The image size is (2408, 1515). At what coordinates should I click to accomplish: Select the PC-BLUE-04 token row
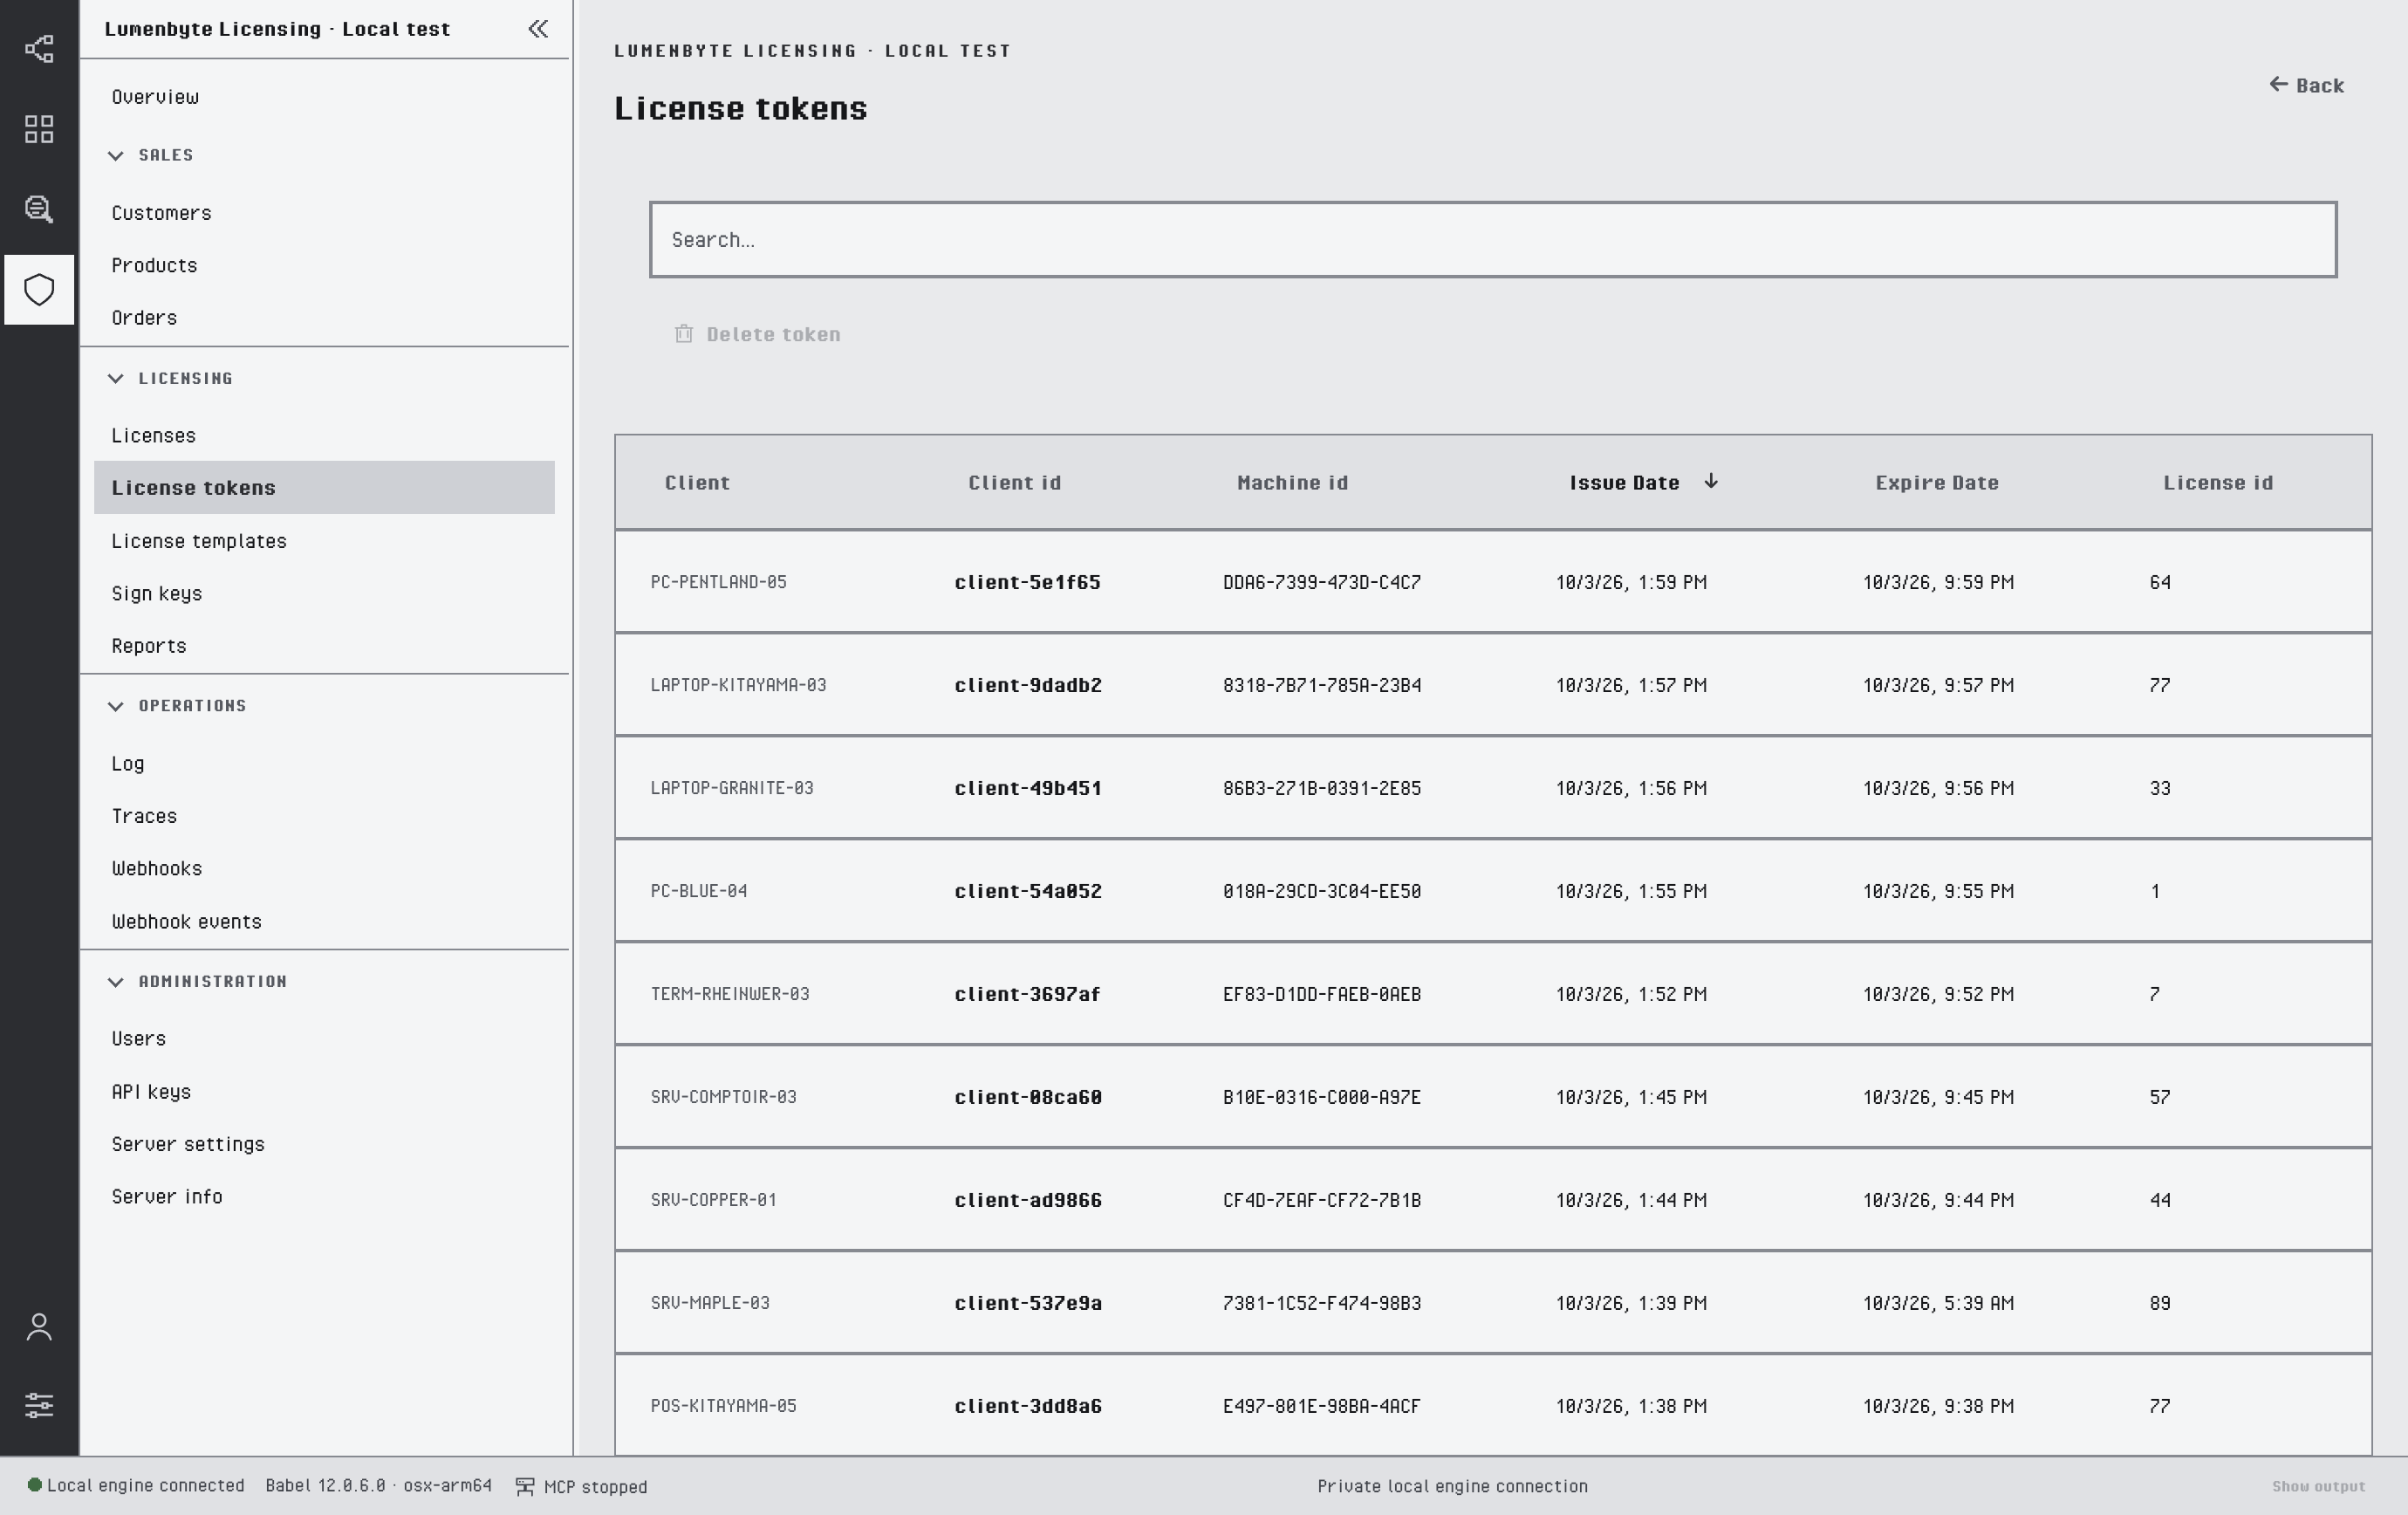click(1493, 891)
